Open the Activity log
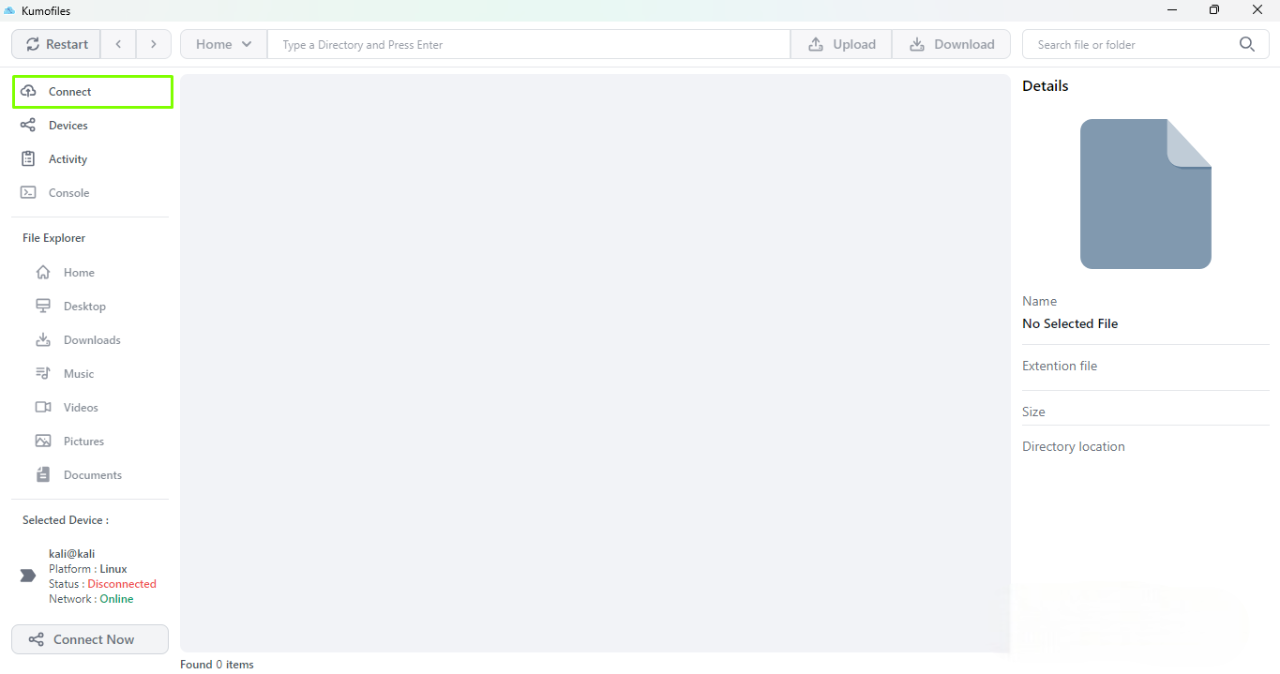 68,159
